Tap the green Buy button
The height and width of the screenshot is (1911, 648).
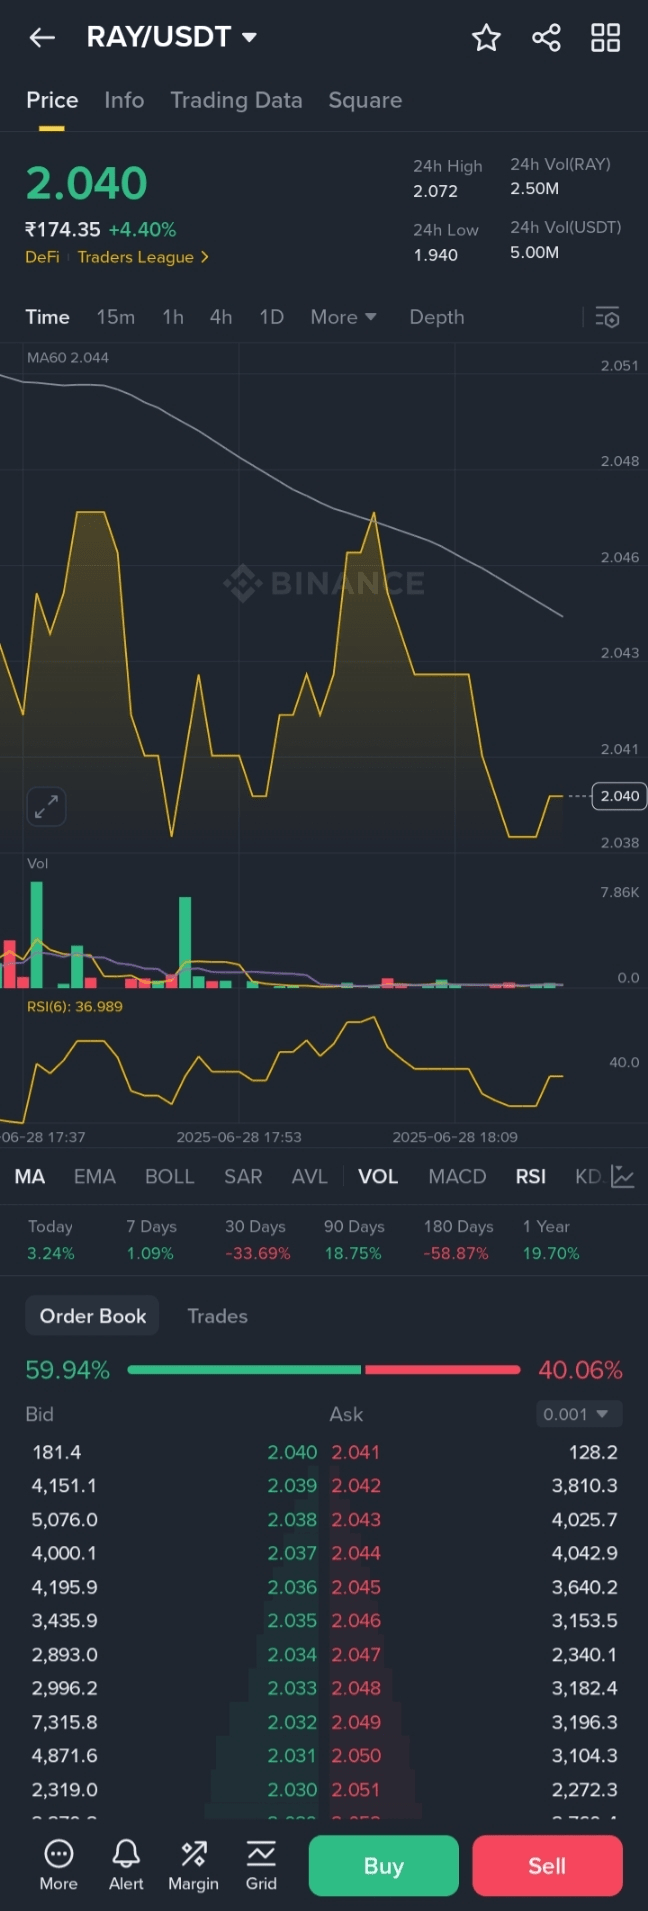384,1865
